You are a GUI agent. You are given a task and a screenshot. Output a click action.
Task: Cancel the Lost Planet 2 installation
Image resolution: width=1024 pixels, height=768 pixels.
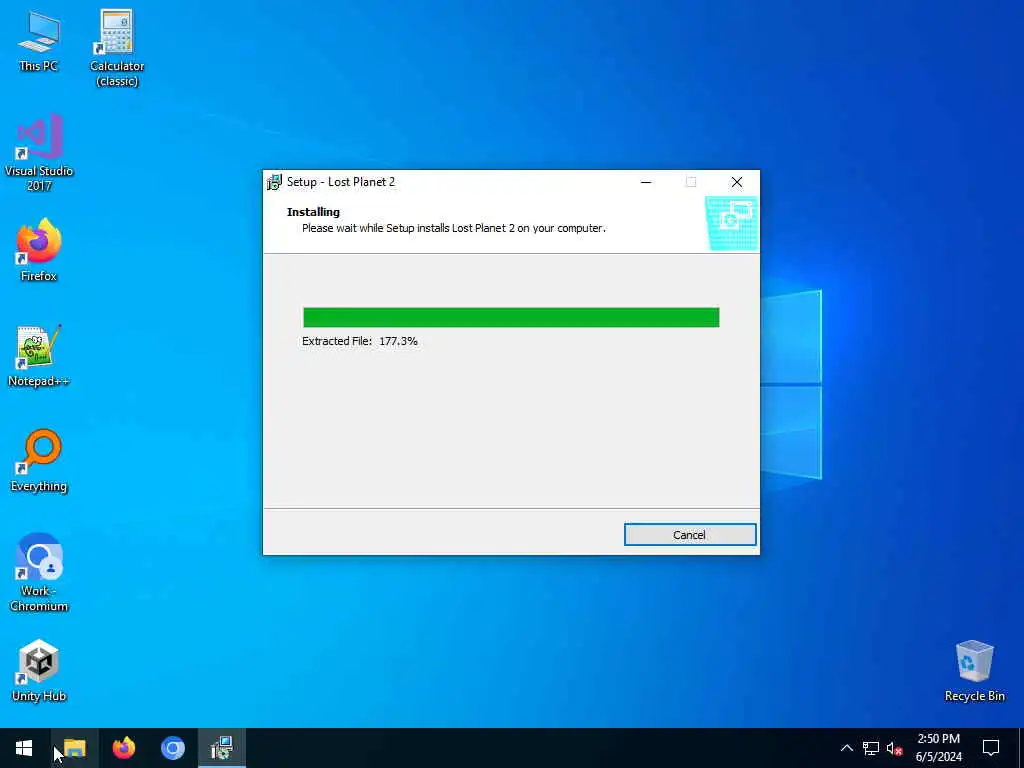[x=690, y=535]
